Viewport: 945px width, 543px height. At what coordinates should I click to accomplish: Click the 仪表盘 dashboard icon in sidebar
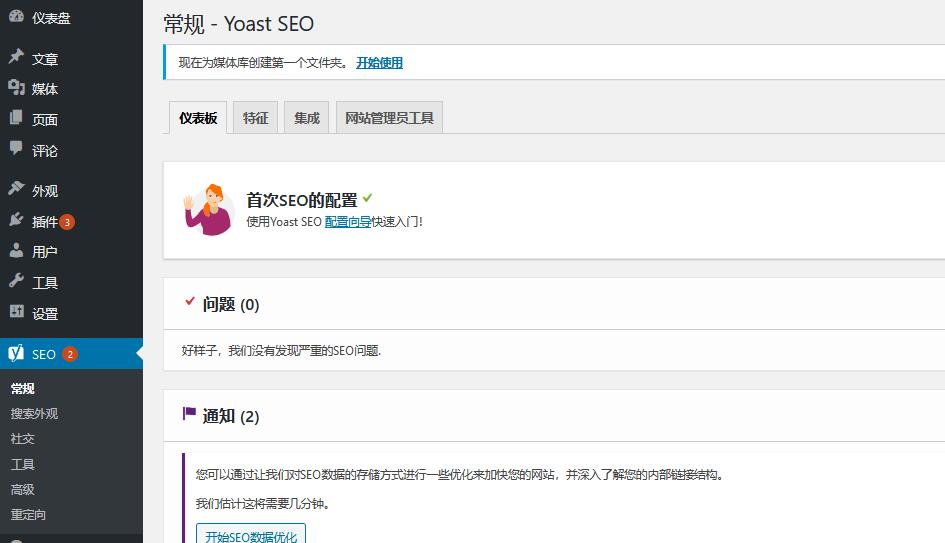click(x=16, y=17)
